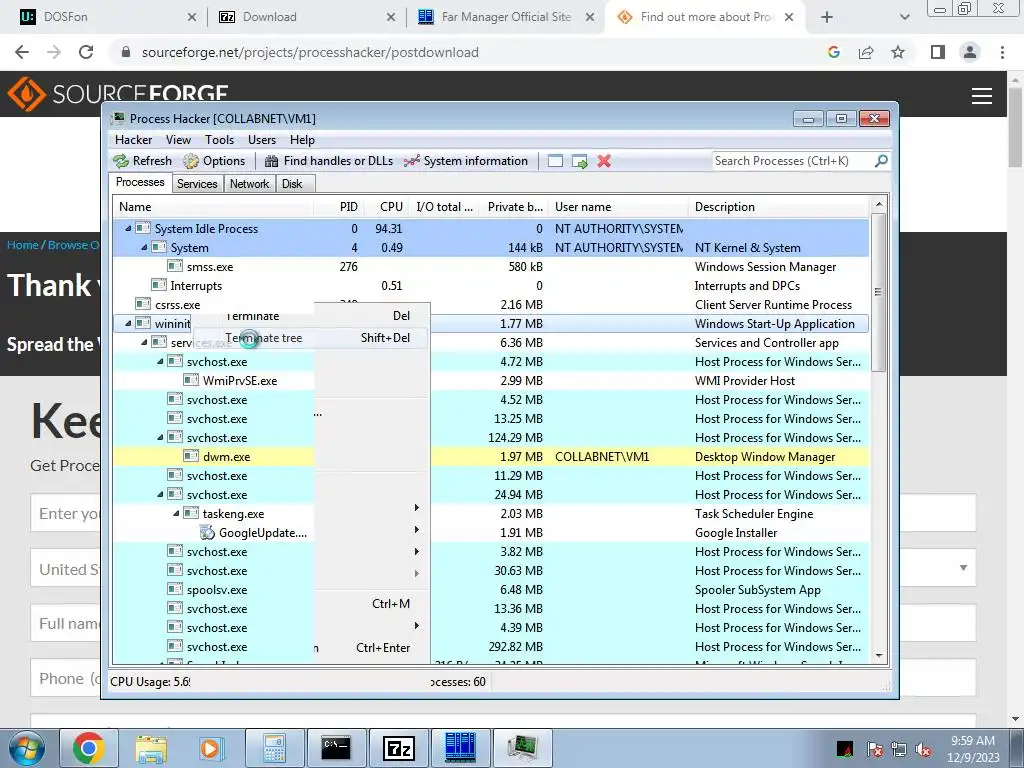Open Chrome side panel icon
Viewport: 1024px width, 768px height.
pos(938,52)
